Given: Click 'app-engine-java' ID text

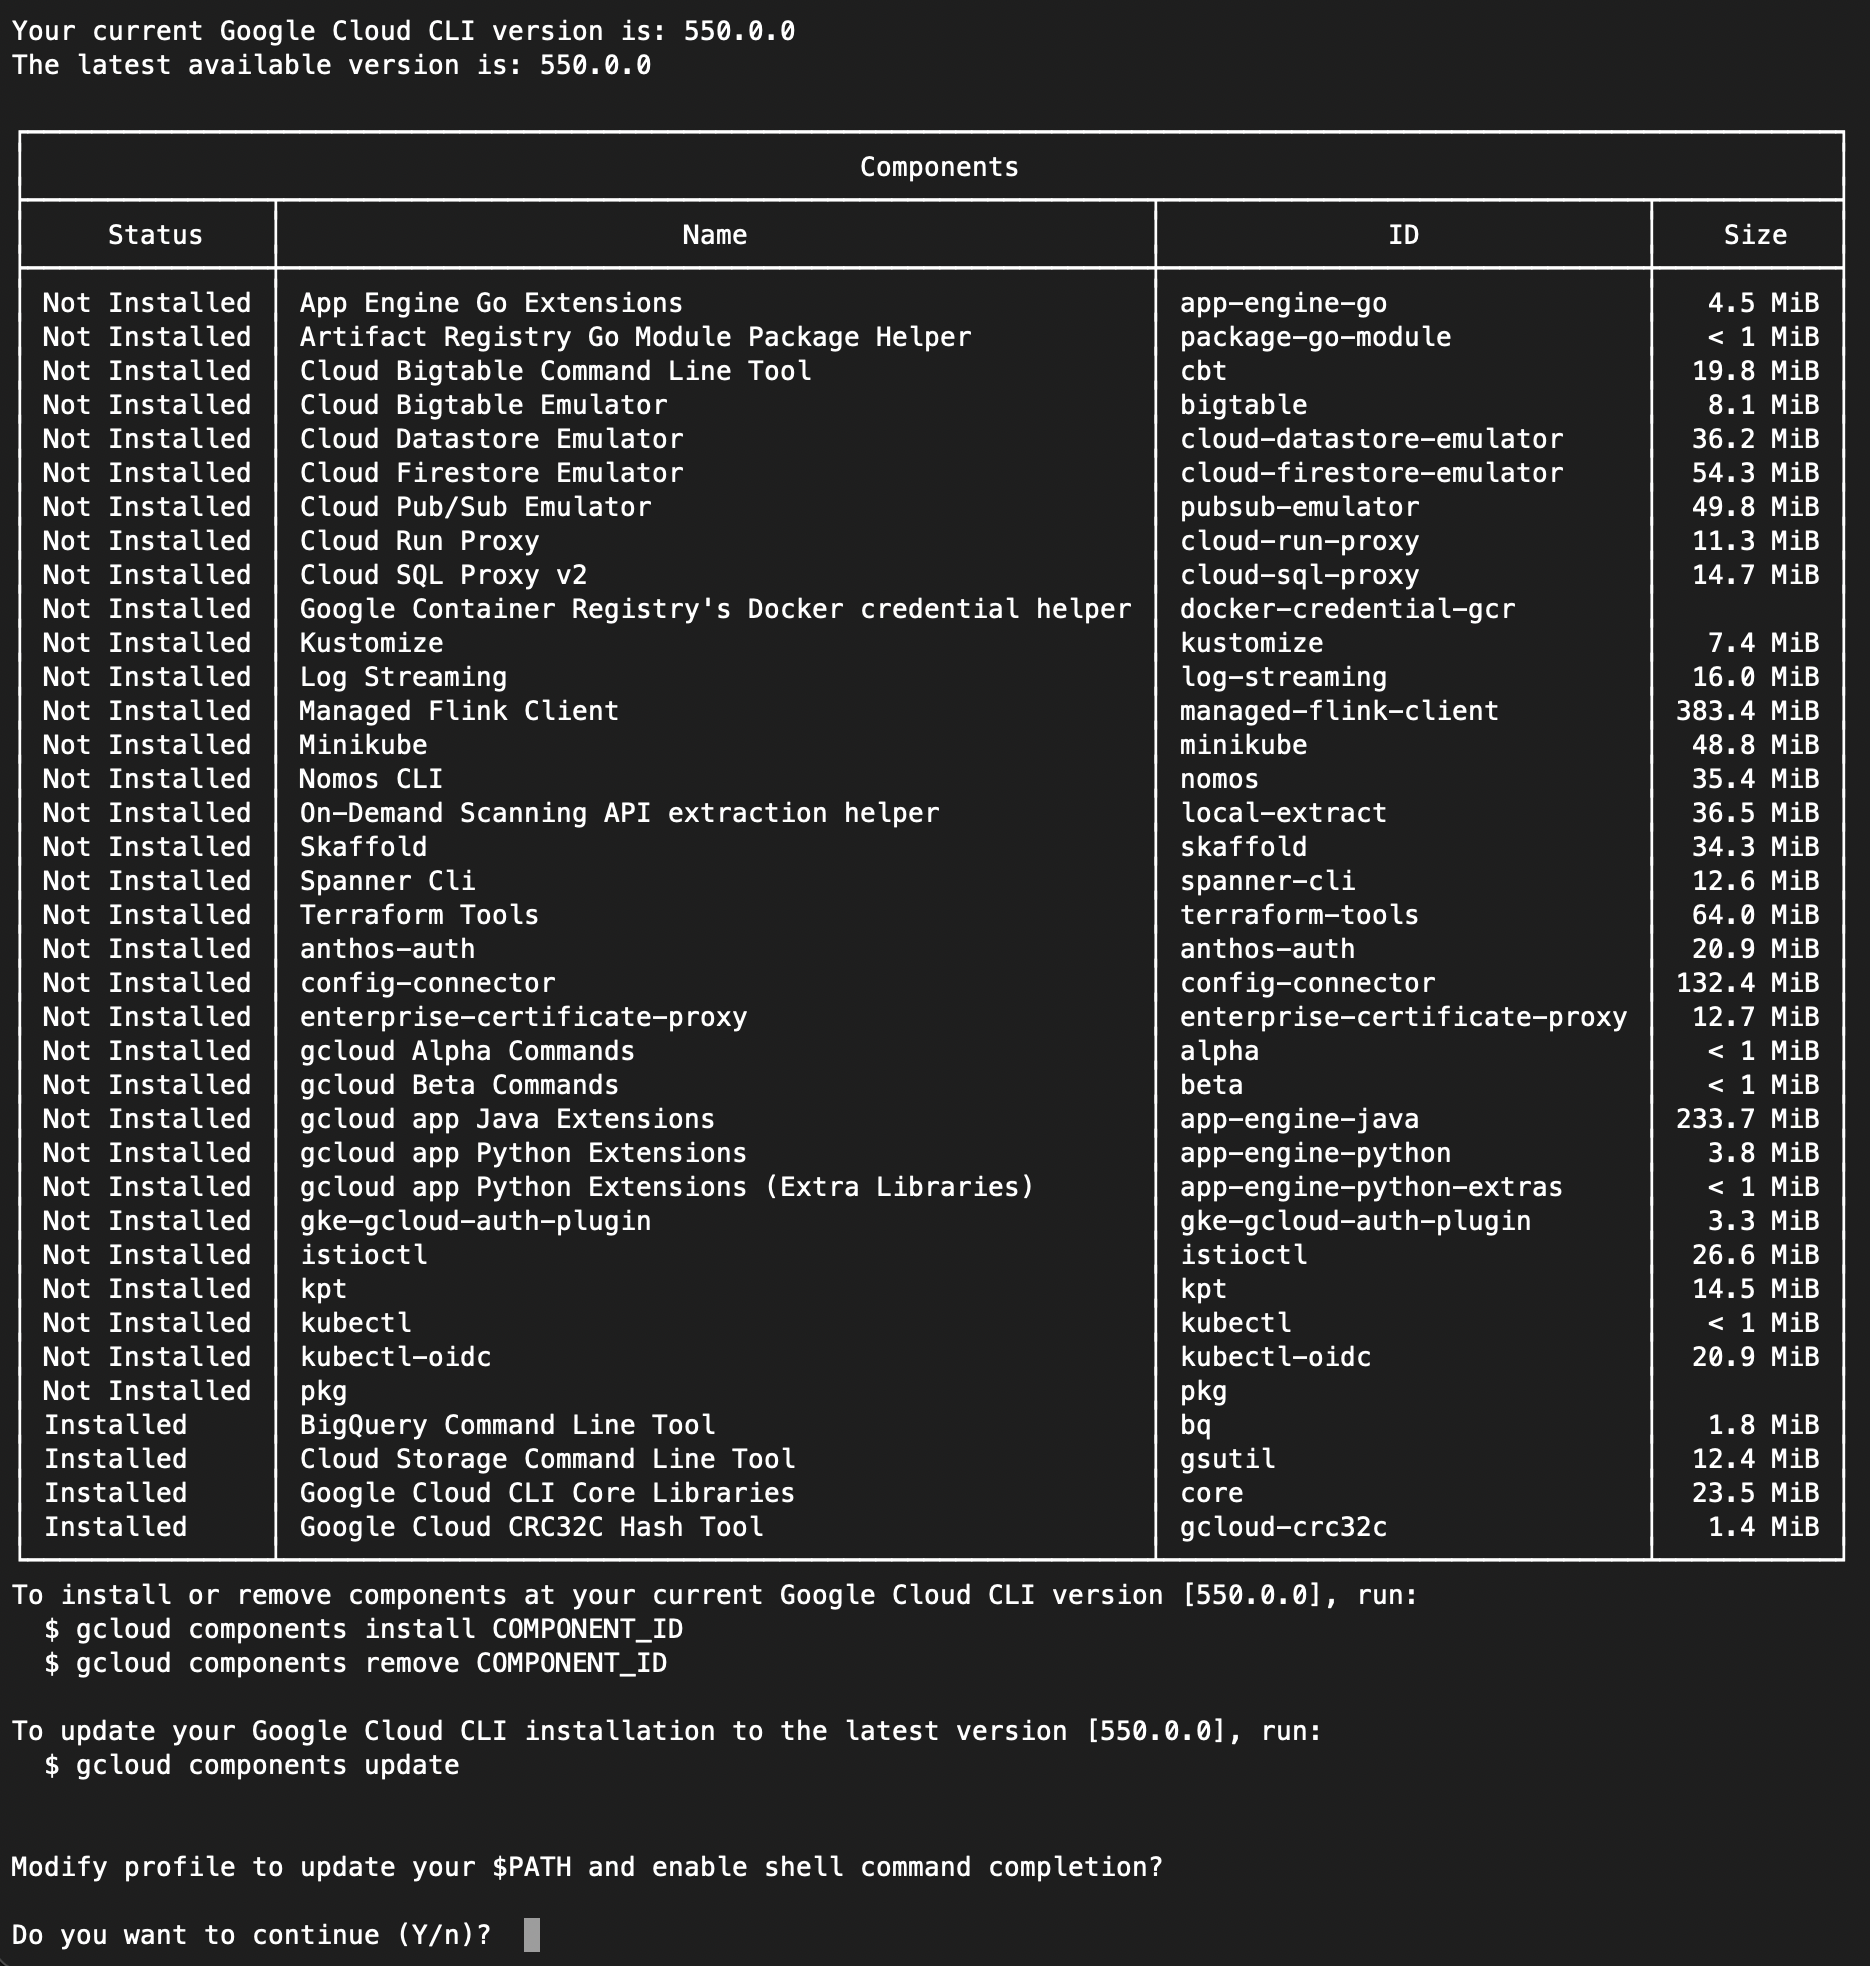Looking at the screenshot, I should 1299,1119.
